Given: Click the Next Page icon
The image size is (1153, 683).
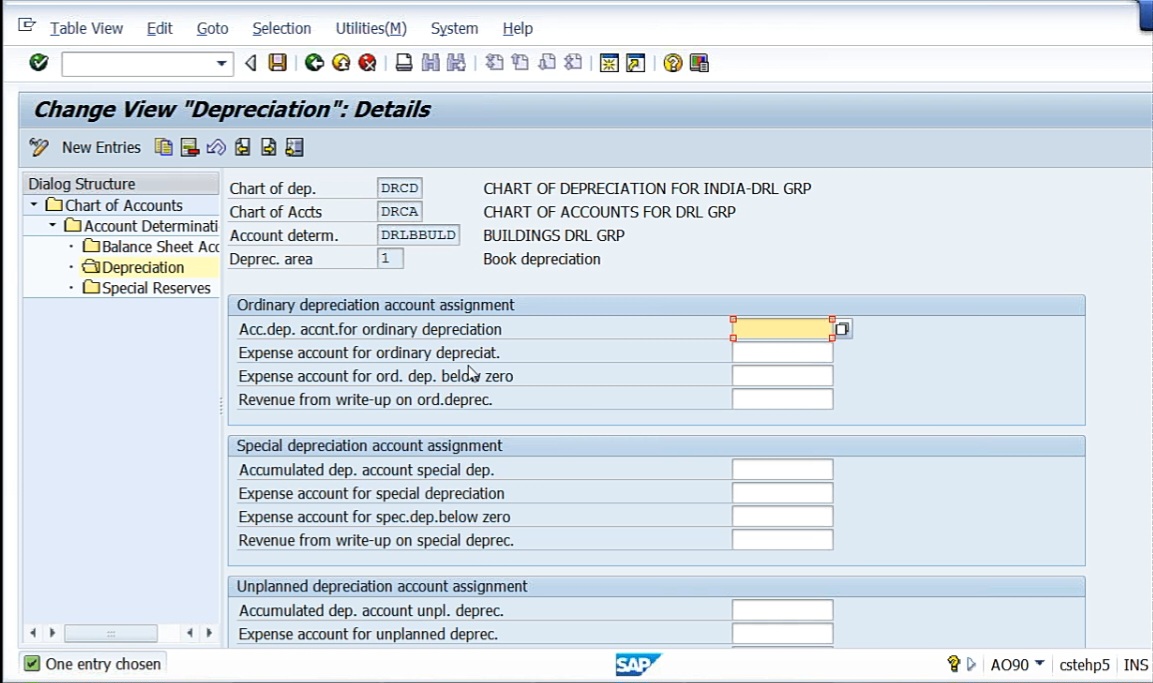Looking at the screenshot, I should pos(546,63).
